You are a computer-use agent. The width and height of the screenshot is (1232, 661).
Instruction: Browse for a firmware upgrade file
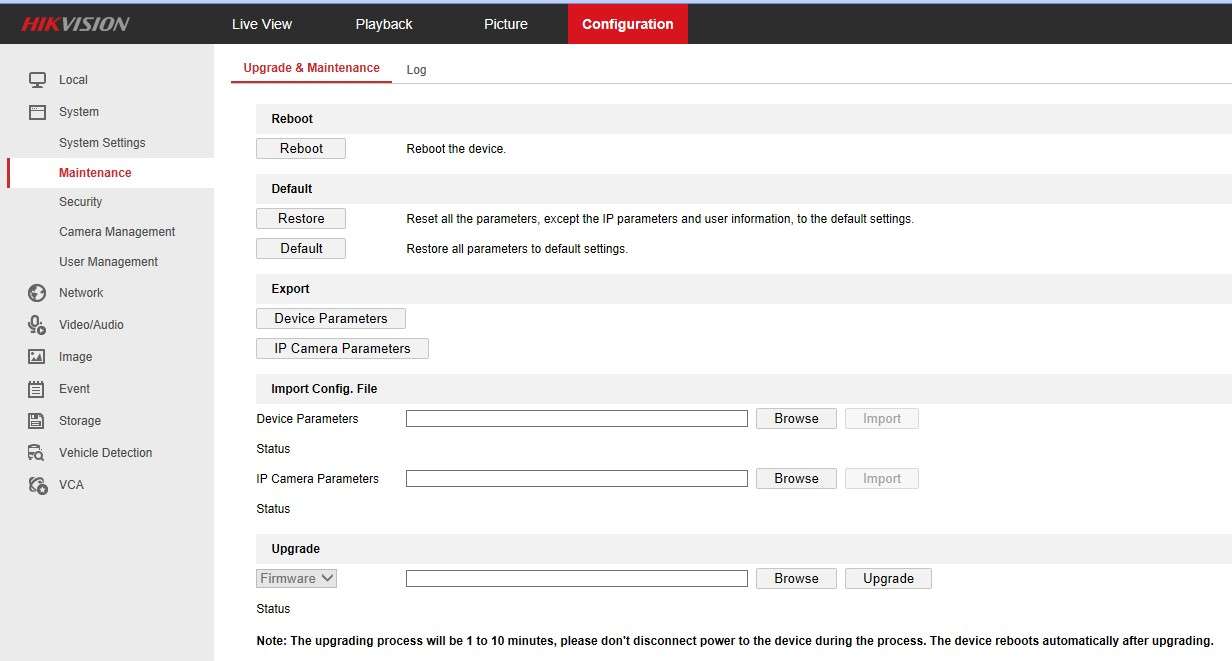pyautogui.click(x=796, y=578)
